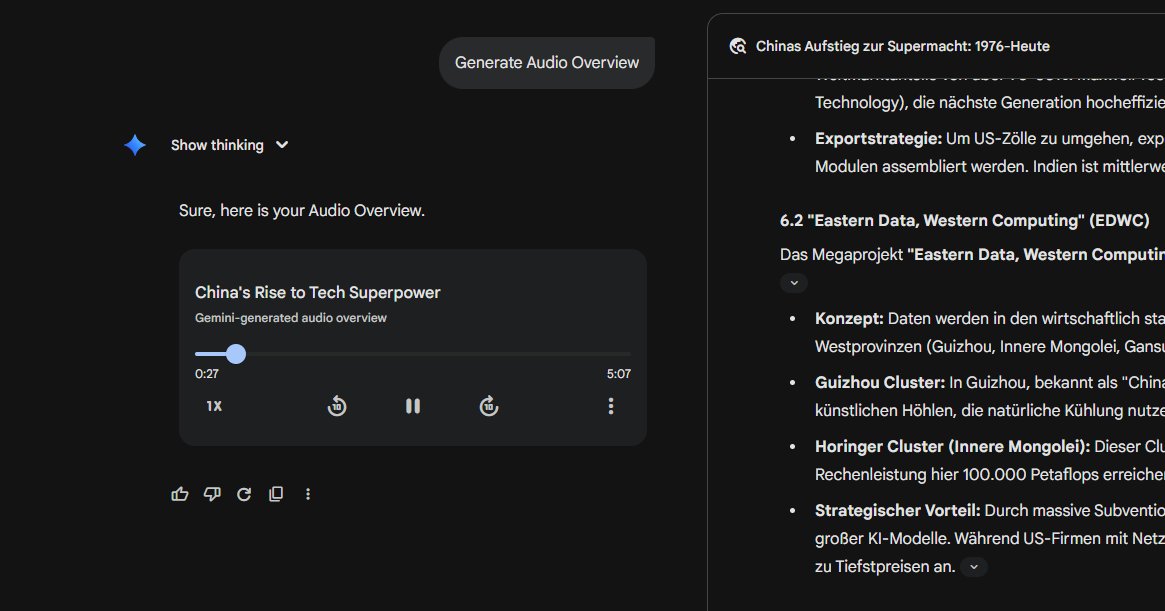The image size is (1165, 611).
Task: Pause the audio overview playback
Action: point(413,406)
